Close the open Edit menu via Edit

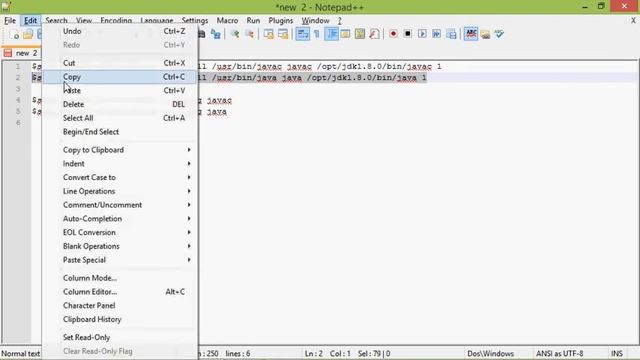coord(30,20)
